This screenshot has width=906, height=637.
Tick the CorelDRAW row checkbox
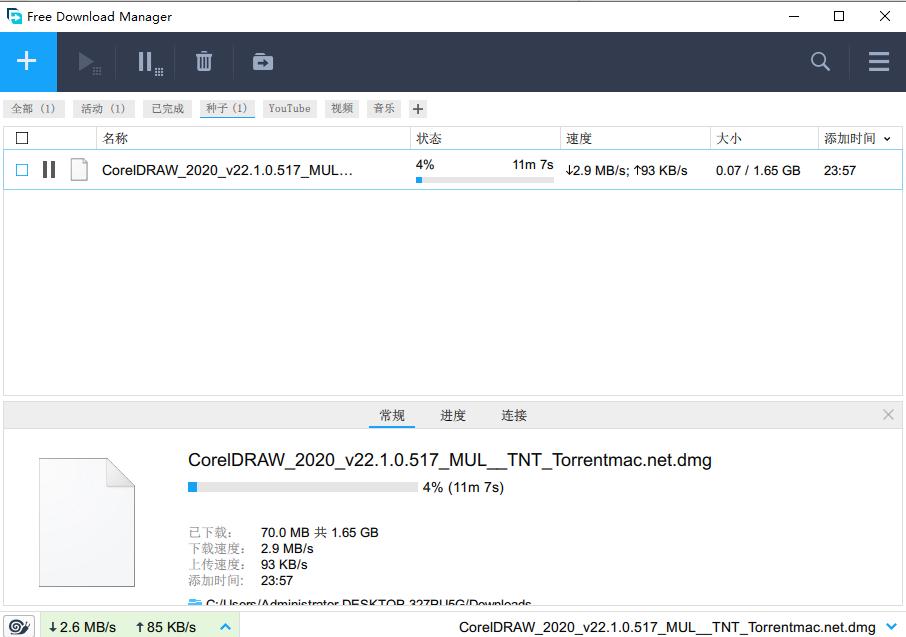(22, 170)
